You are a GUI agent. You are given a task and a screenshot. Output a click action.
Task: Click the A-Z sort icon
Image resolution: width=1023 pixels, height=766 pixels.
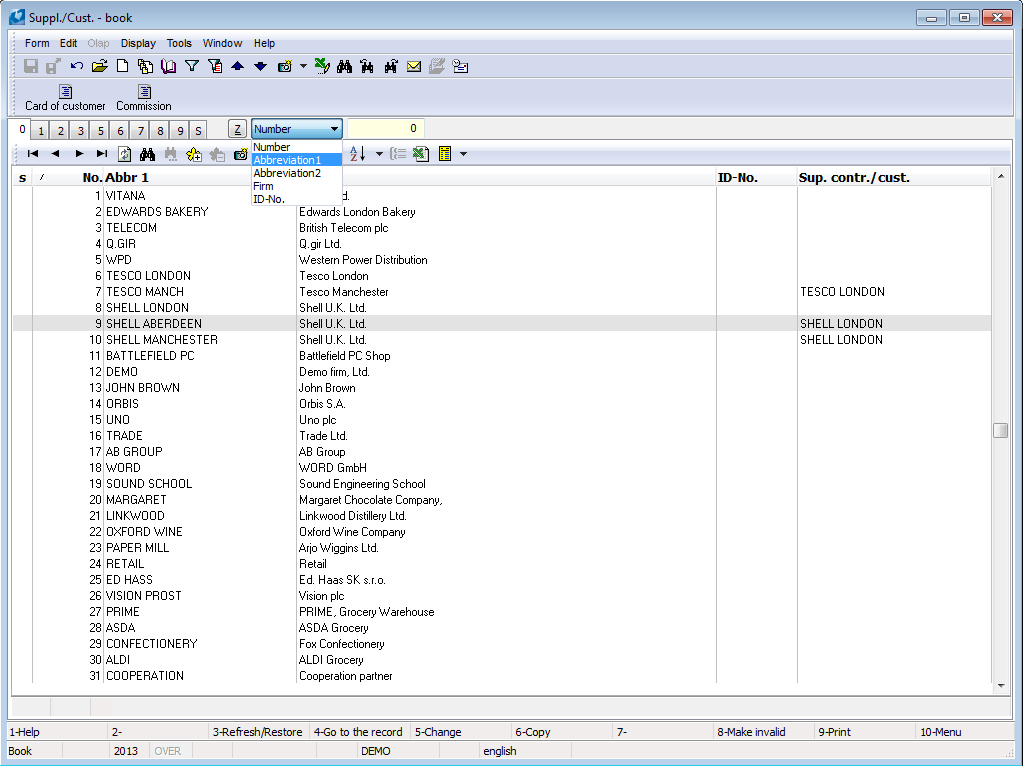(x=358, y=154)
